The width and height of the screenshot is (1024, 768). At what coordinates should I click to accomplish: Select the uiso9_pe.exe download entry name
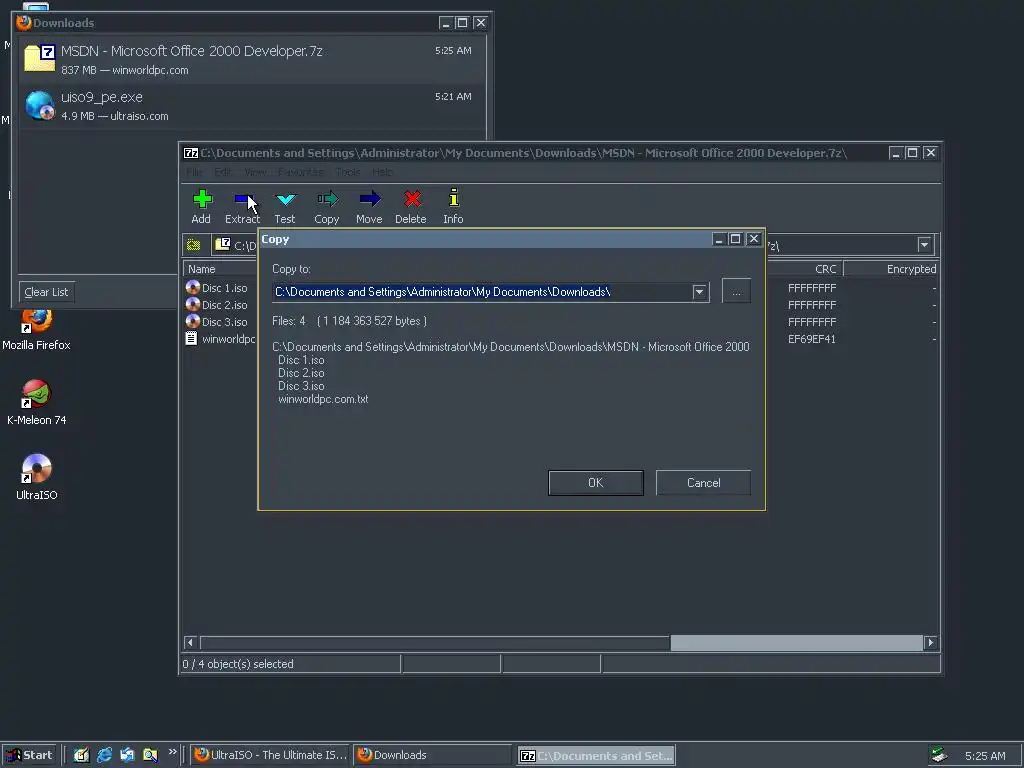[101, 97]
